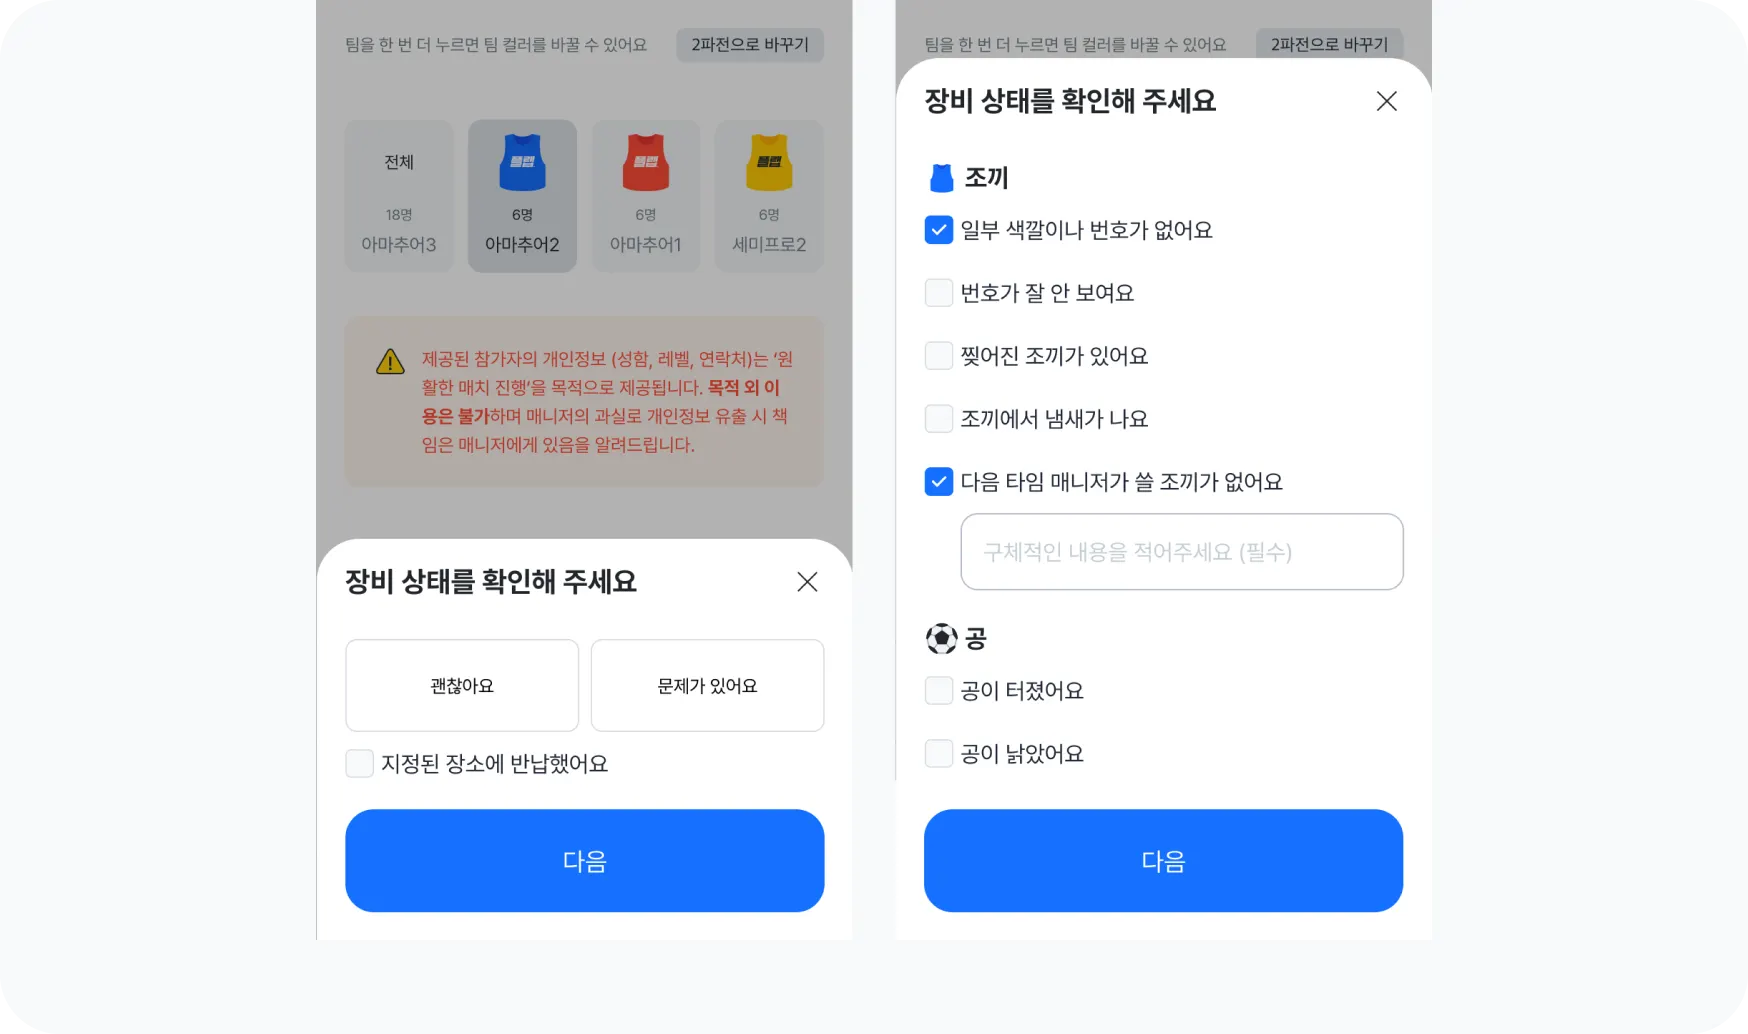The height and width of the screenshot is (1034, 1748).
Task: Uncheck 일부 색깔이나 번호가 없어요
Action: point(938,230)
